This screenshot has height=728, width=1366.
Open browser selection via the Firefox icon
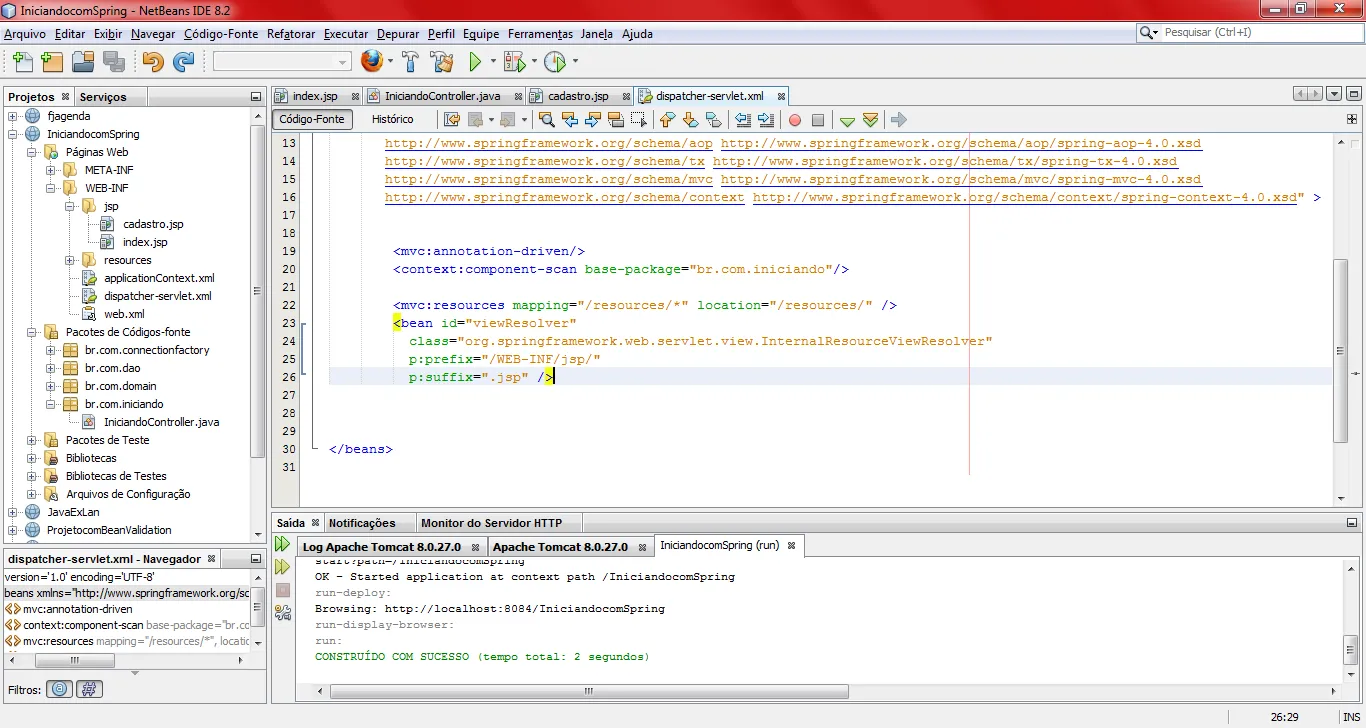pyautogui.click(x=371, y=62)
